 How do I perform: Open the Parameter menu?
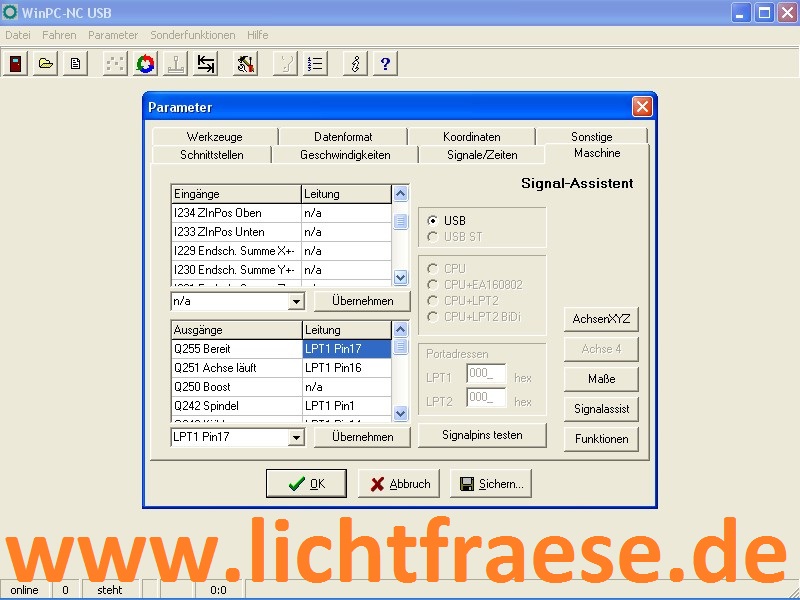(113, 35)
